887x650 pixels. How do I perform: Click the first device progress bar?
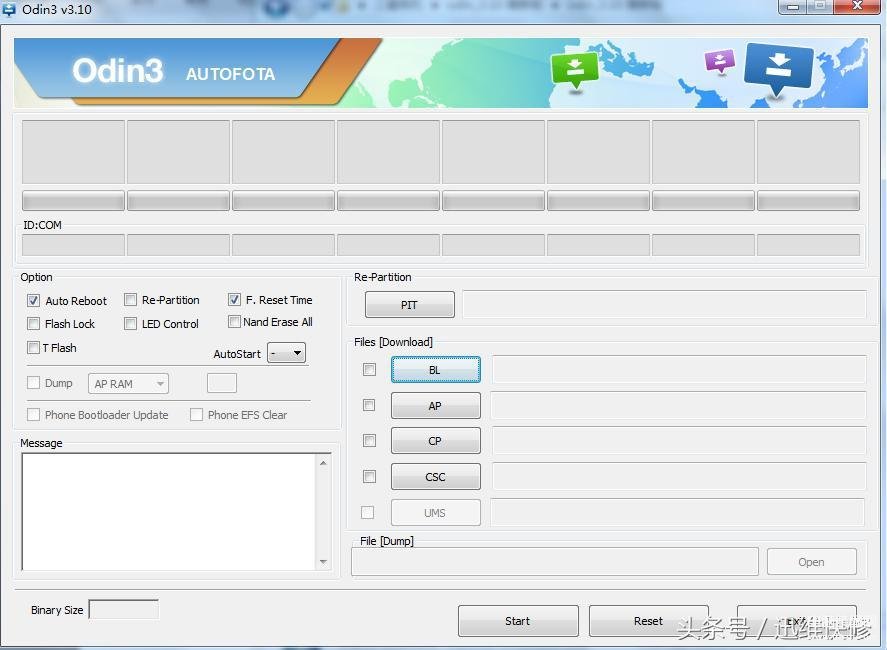tap(74, 200)
